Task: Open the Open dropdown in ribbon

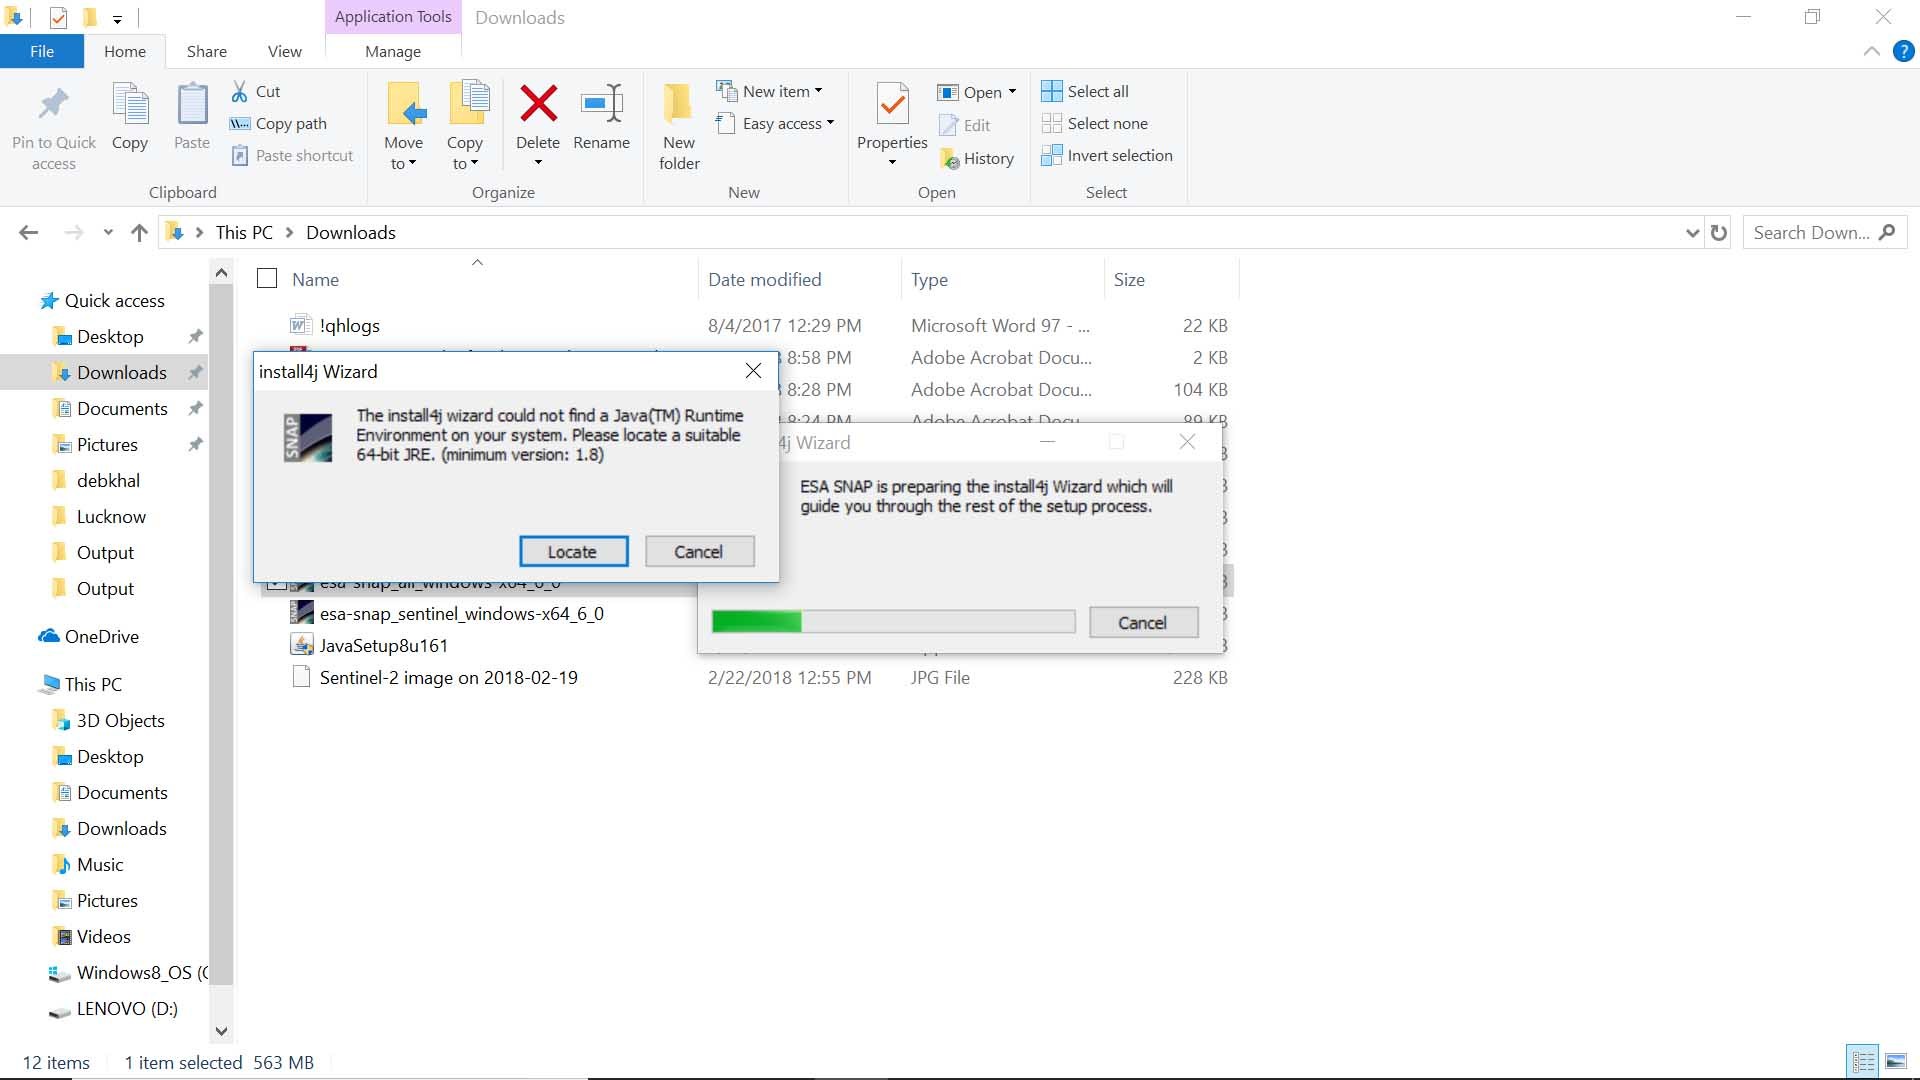Action: coord(1013,91)
